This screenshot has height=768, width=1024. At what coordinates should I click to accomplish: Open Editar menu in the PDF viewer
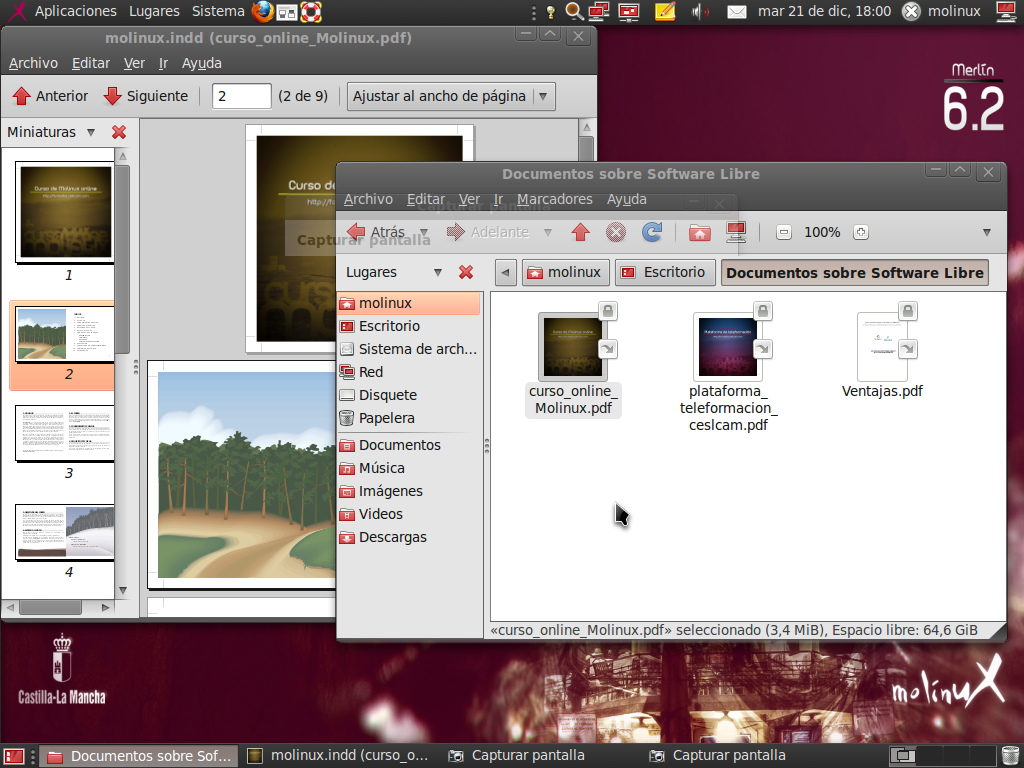click(91, 63)
